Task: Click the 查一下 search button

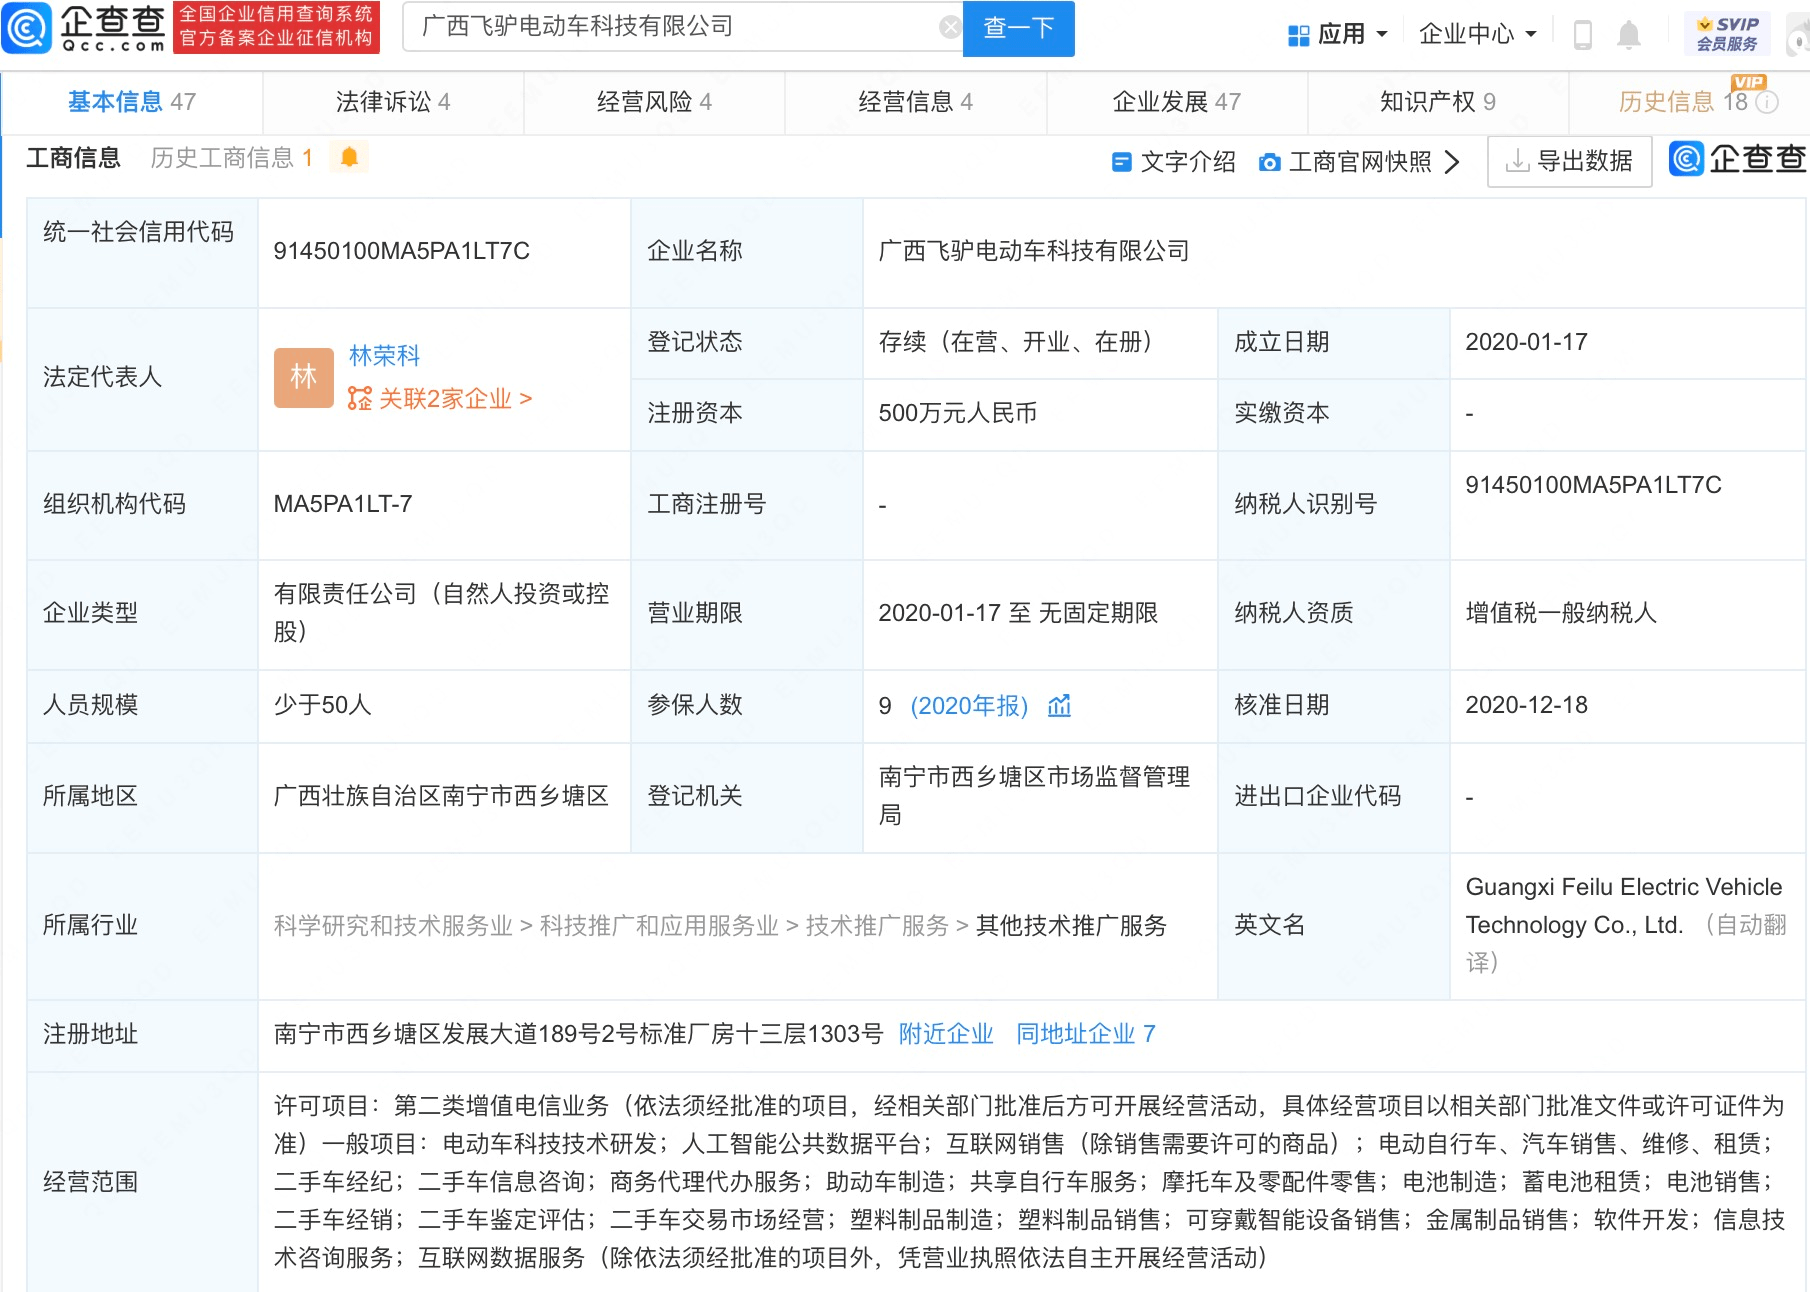Action: [x=1018, y=28]
